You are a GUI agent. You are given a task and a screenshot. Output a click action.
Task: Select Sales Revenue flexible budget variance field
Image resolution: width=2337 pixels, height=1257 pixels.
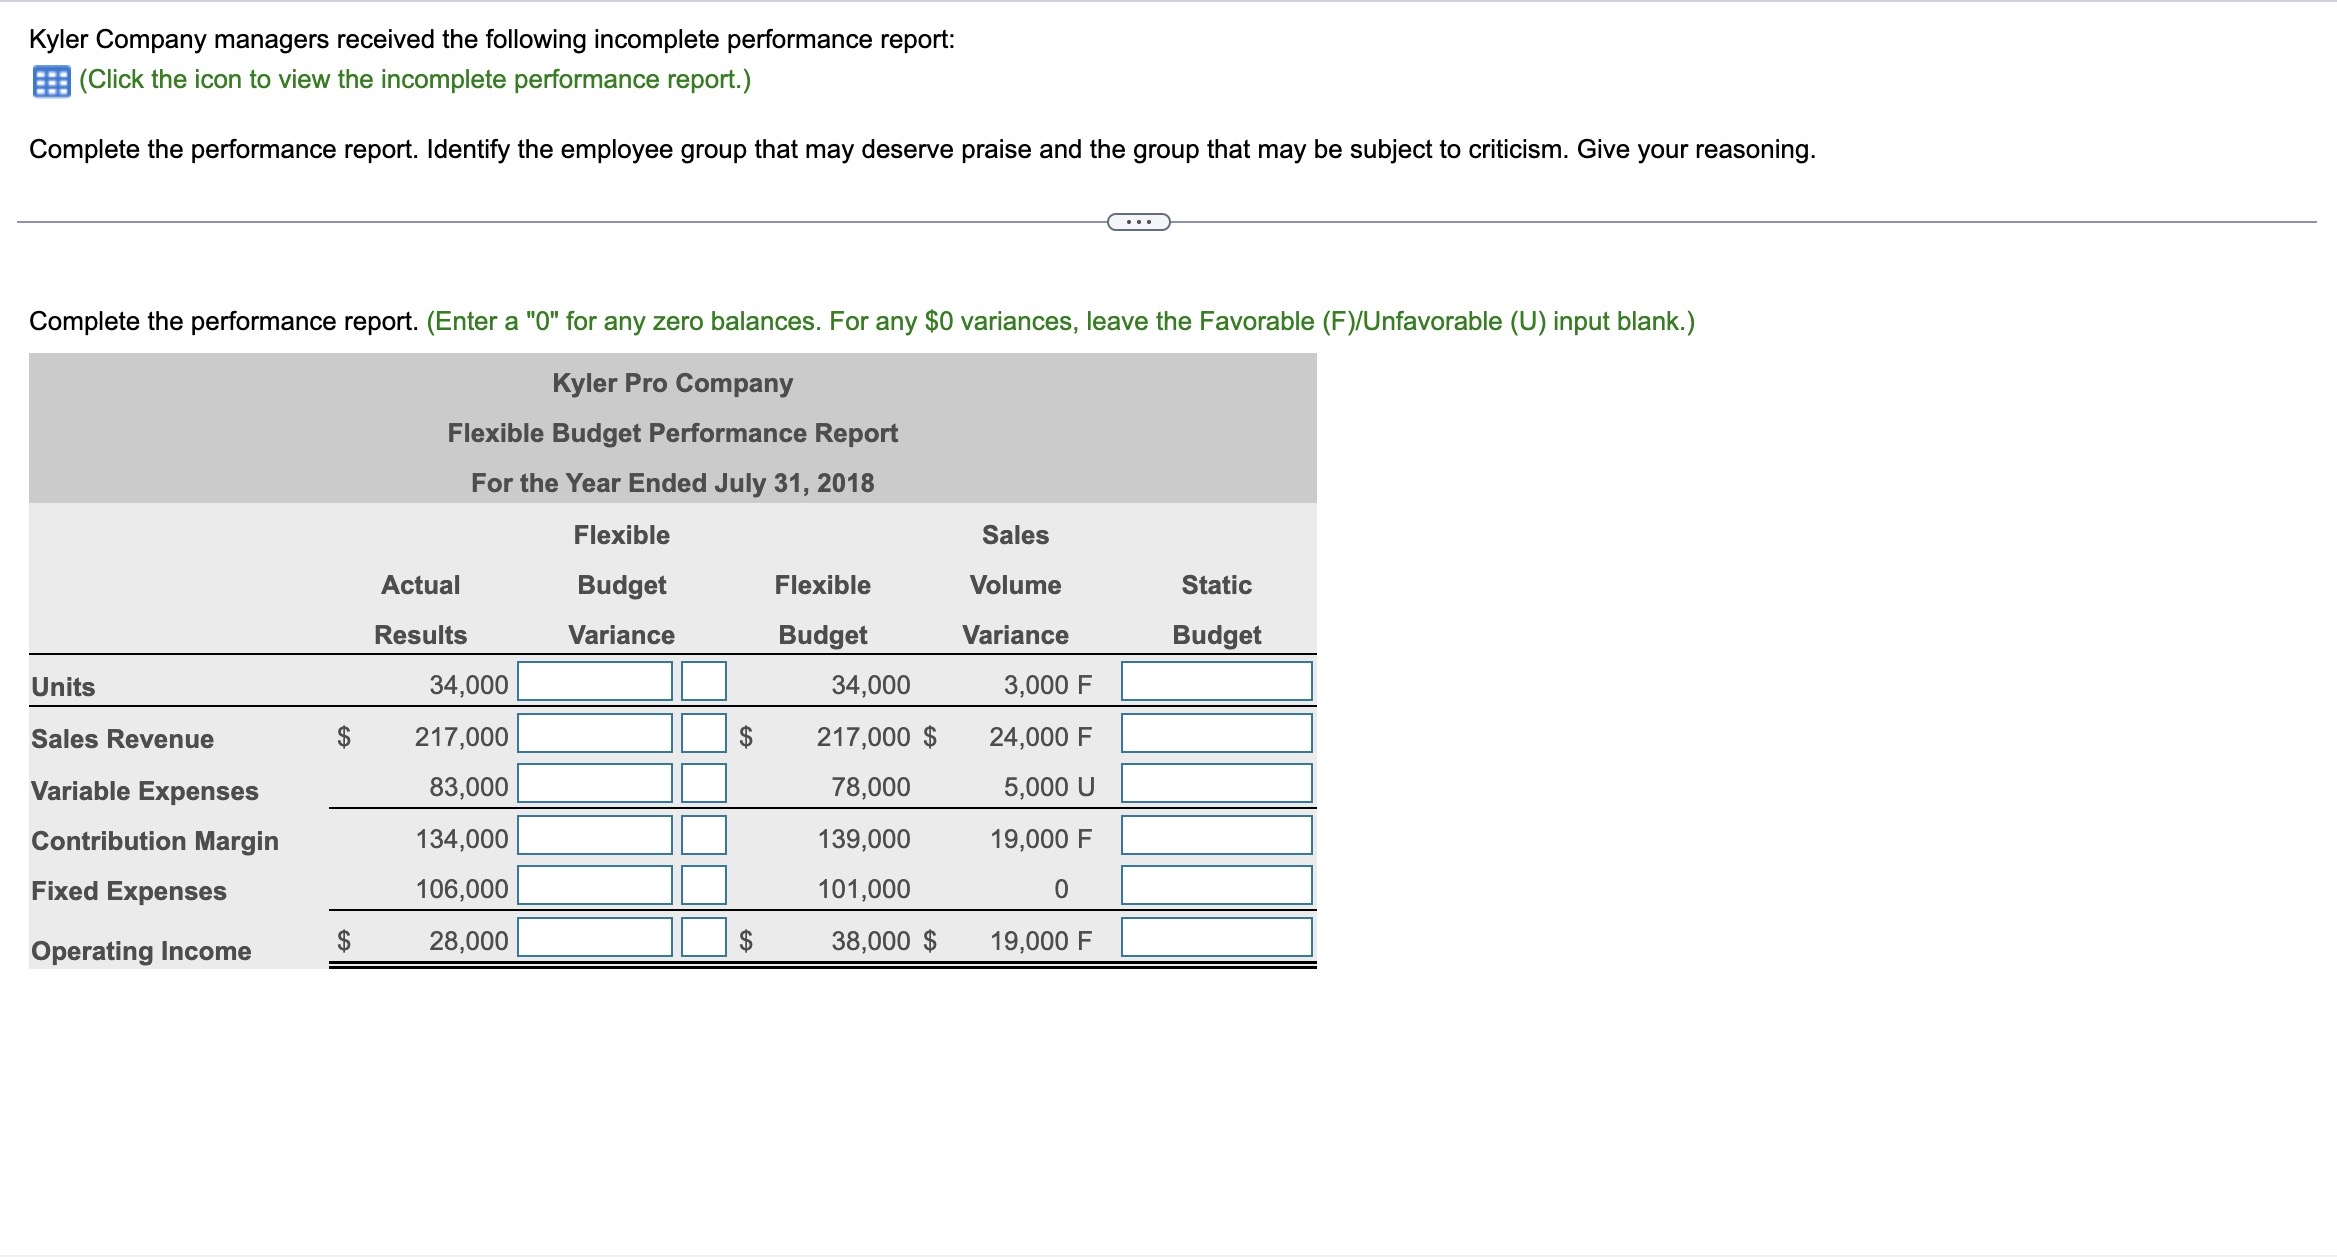coord(595,734)
